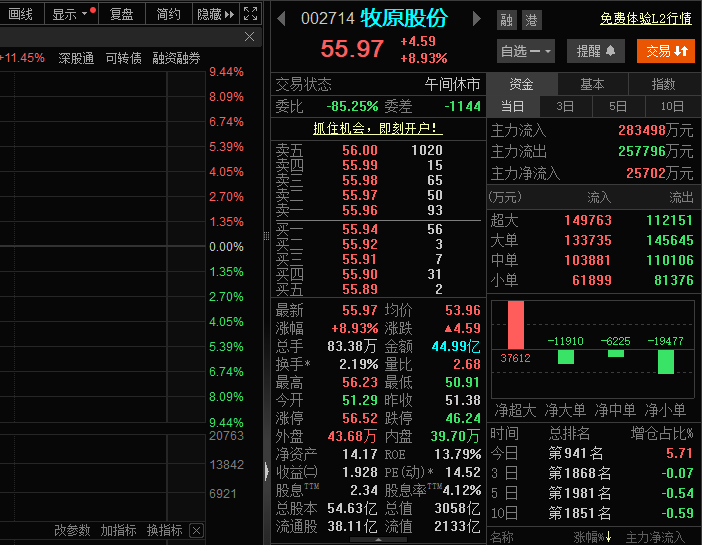Image resolution: width=702 pixels, height=545 pixels.
Task: Click the 买一 price 55.94
Action: coord(360,229)
